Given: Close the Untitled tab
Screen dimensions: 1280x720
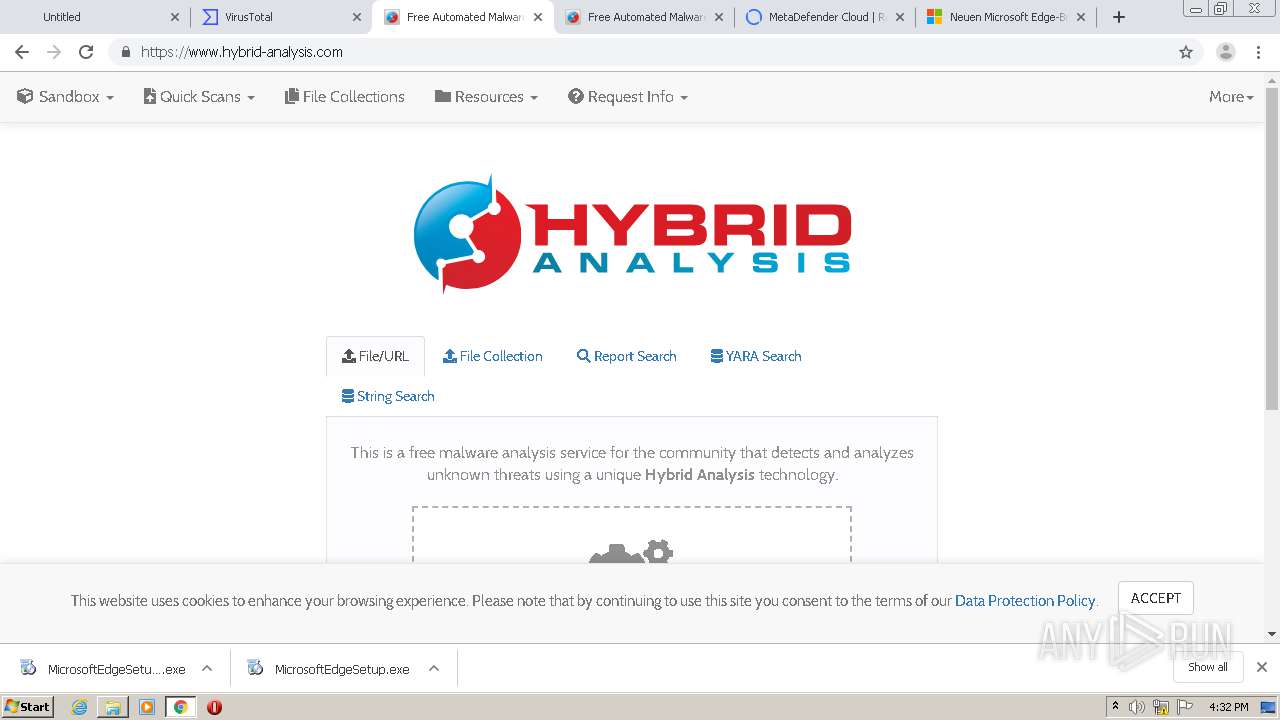Looking at the screenshot, I should (x=175, y=17).
